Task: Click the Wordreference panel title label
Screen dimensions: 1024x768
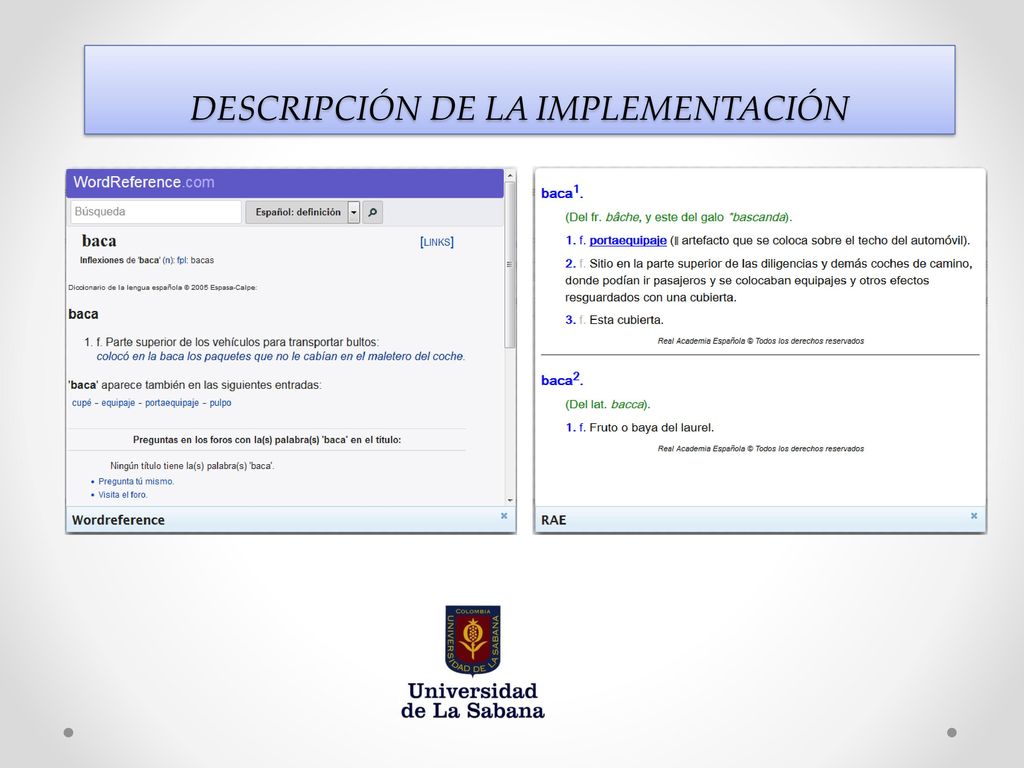Action: point(118,520)
